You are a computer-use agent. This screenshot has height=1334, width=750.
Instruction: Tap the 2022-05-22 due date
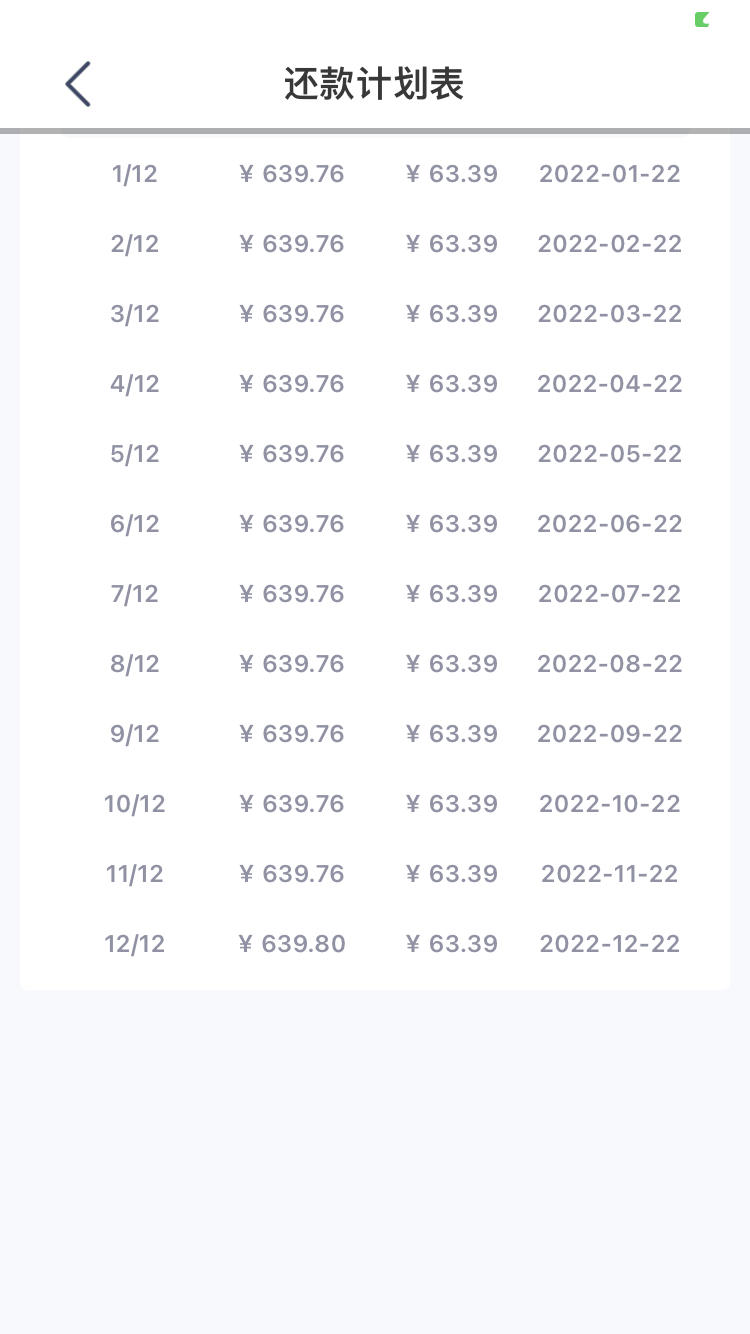610,454
